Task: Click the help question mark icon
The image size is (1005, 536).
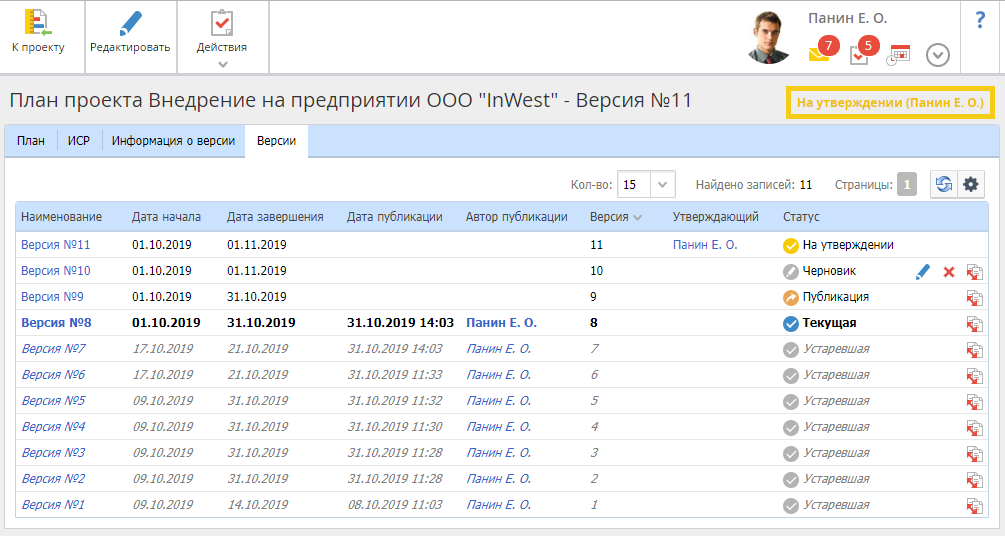Action: pyautogui.click(x=980, y=21)
